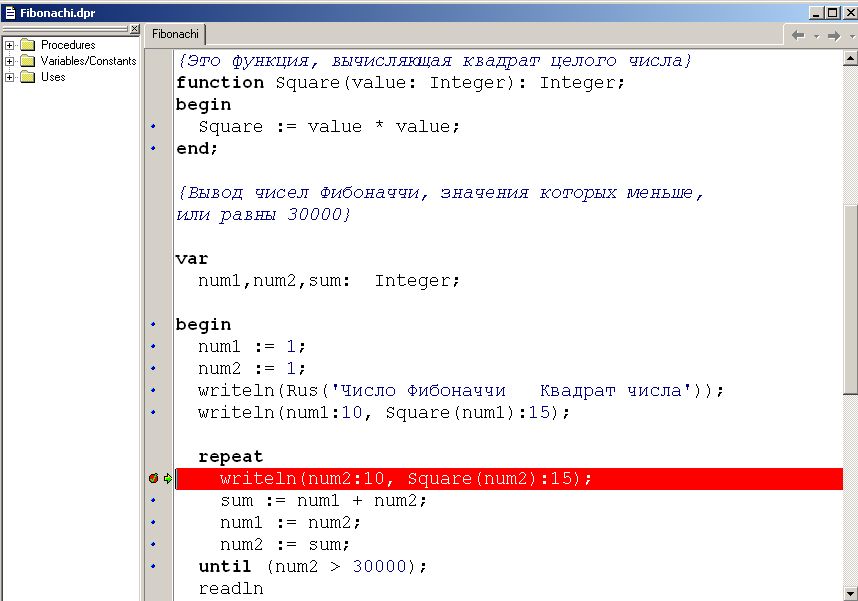858x601 pixels.
Task: Minimize the Fibonachi.dpr window
Action: pyautogui.click(x=816, y=13)
